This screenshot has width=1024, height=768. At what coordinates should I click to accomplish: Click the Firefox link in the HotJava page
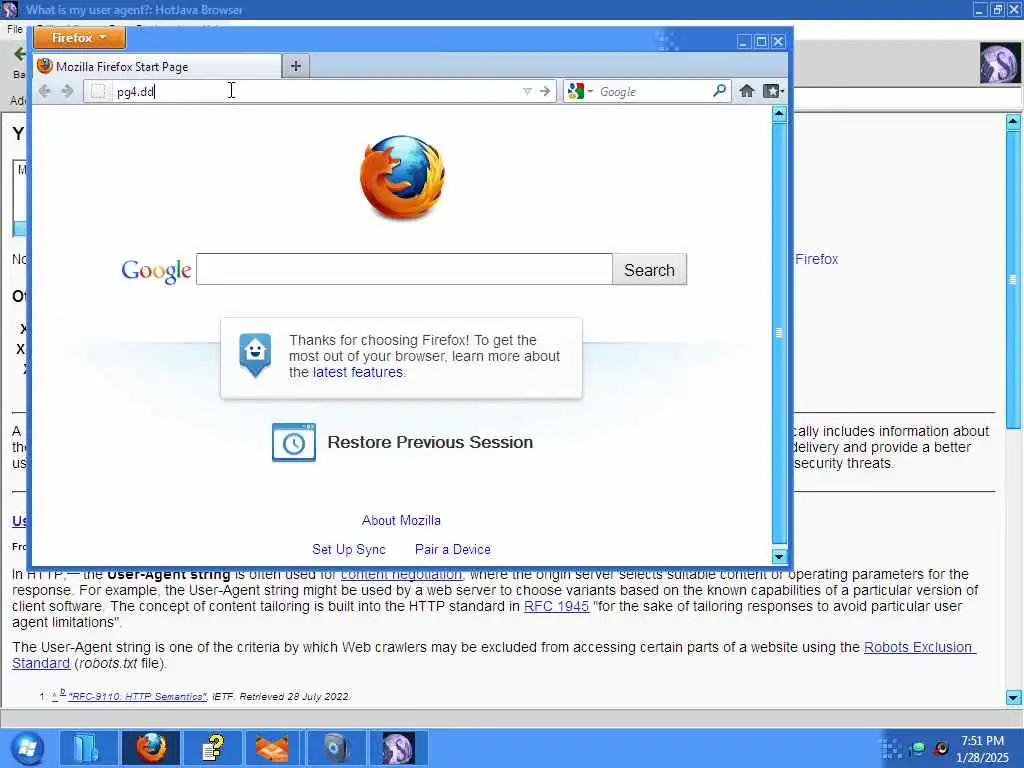click(x=816, y=259)
